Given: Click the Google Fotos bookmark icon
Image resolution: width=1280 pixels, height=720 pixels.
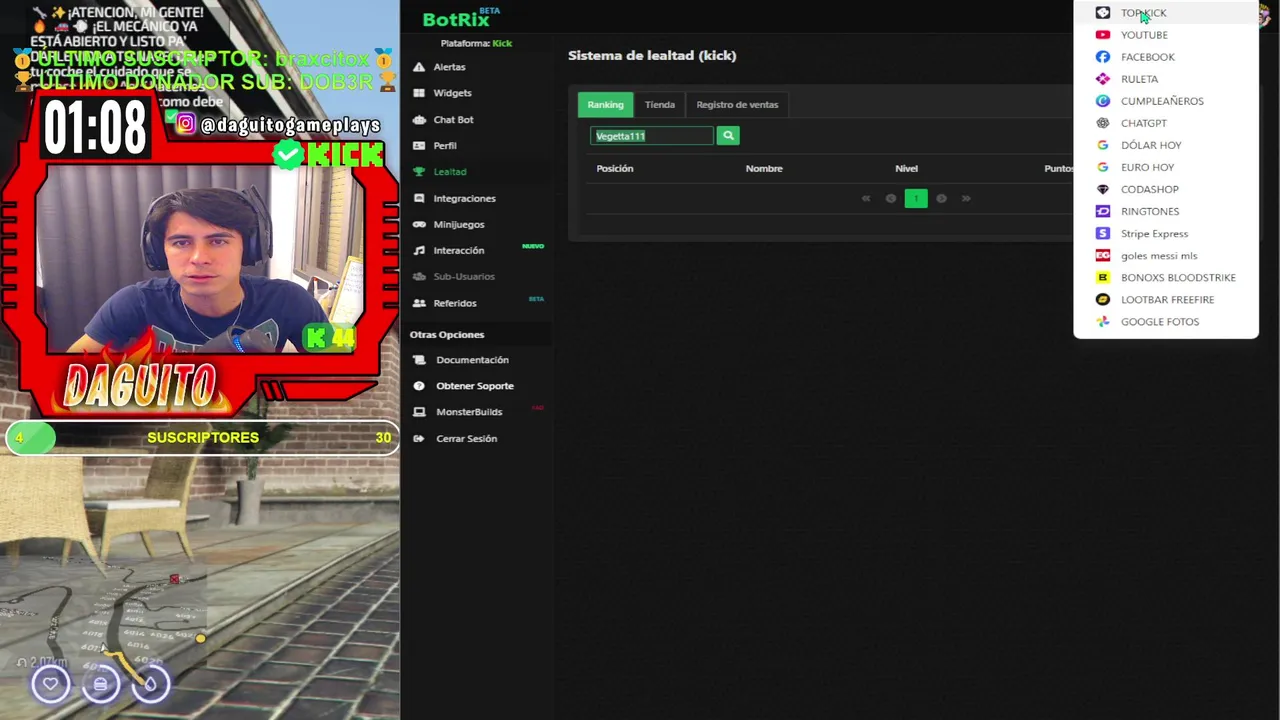Looking at the screenshot, I should 1102,322.
